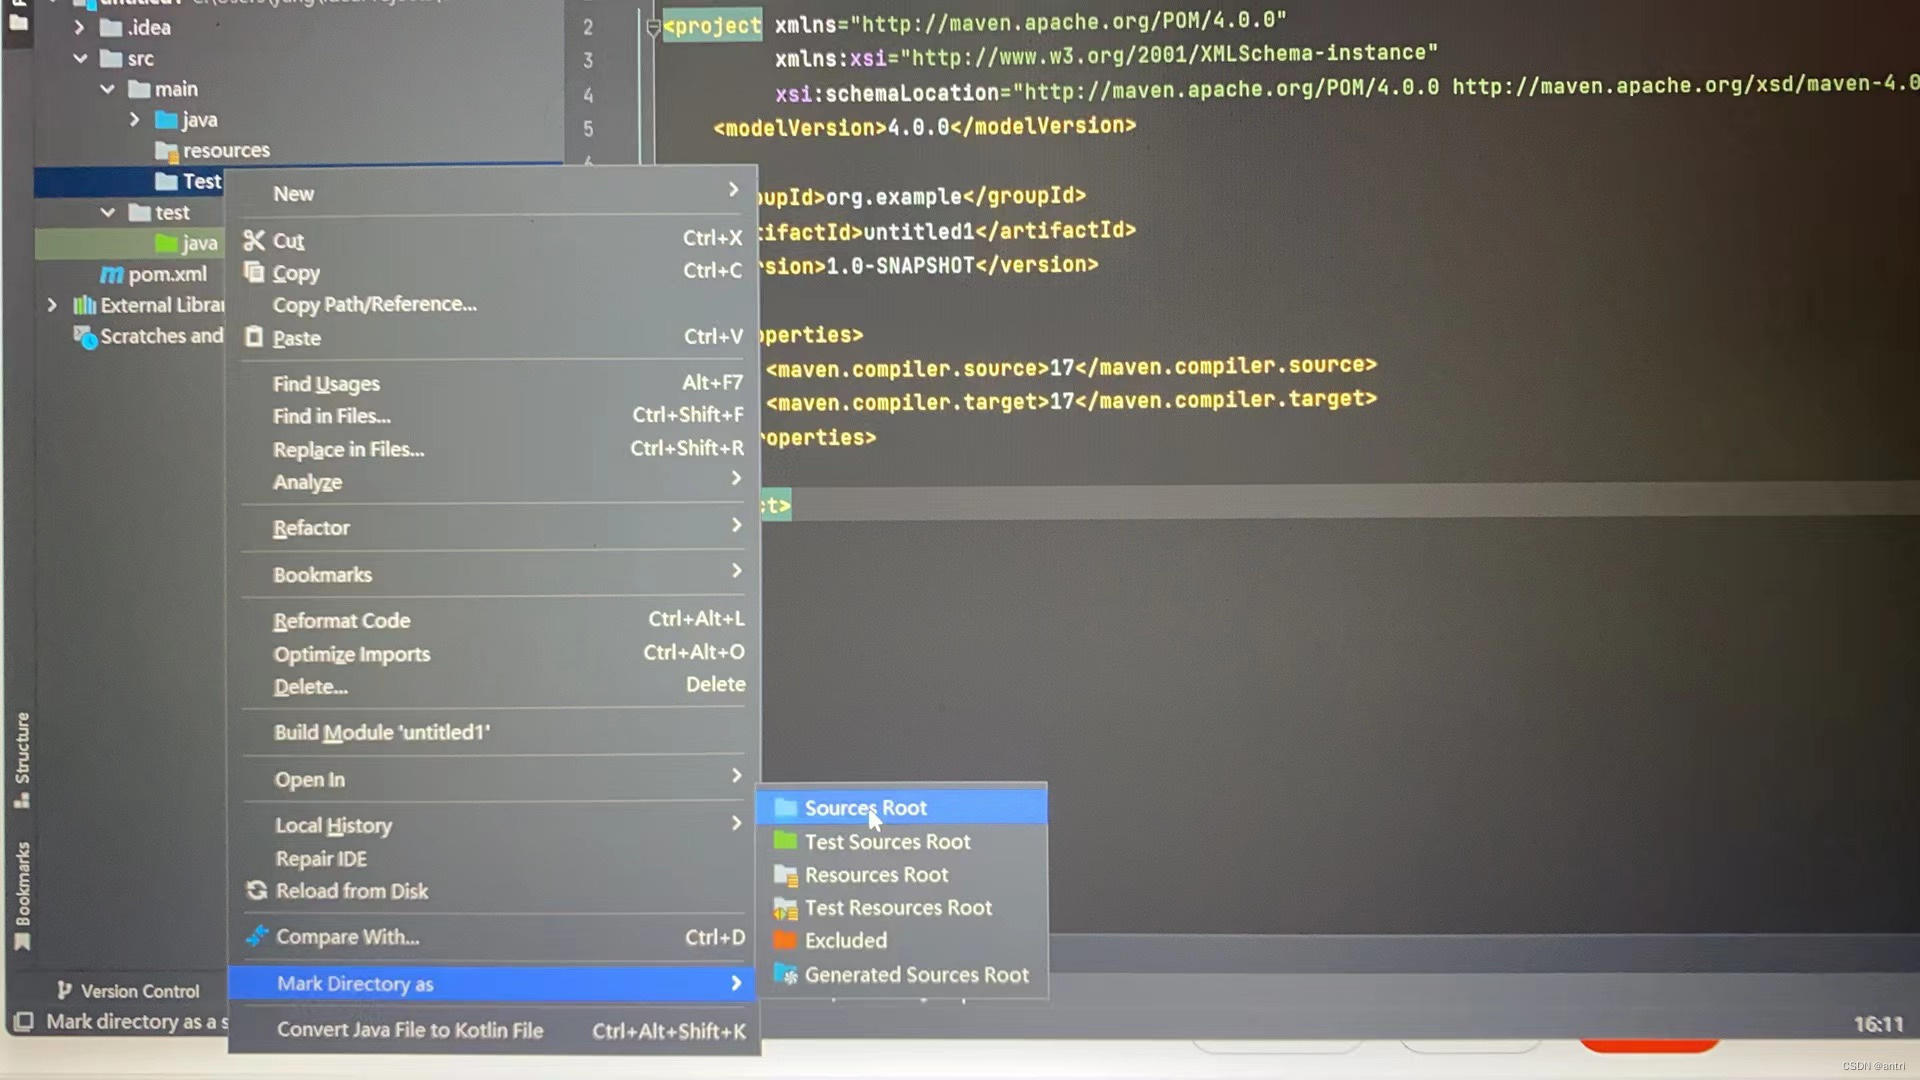Open the Version Control panel
This screenshot has height=1080, width=1920.
[127, 990]
